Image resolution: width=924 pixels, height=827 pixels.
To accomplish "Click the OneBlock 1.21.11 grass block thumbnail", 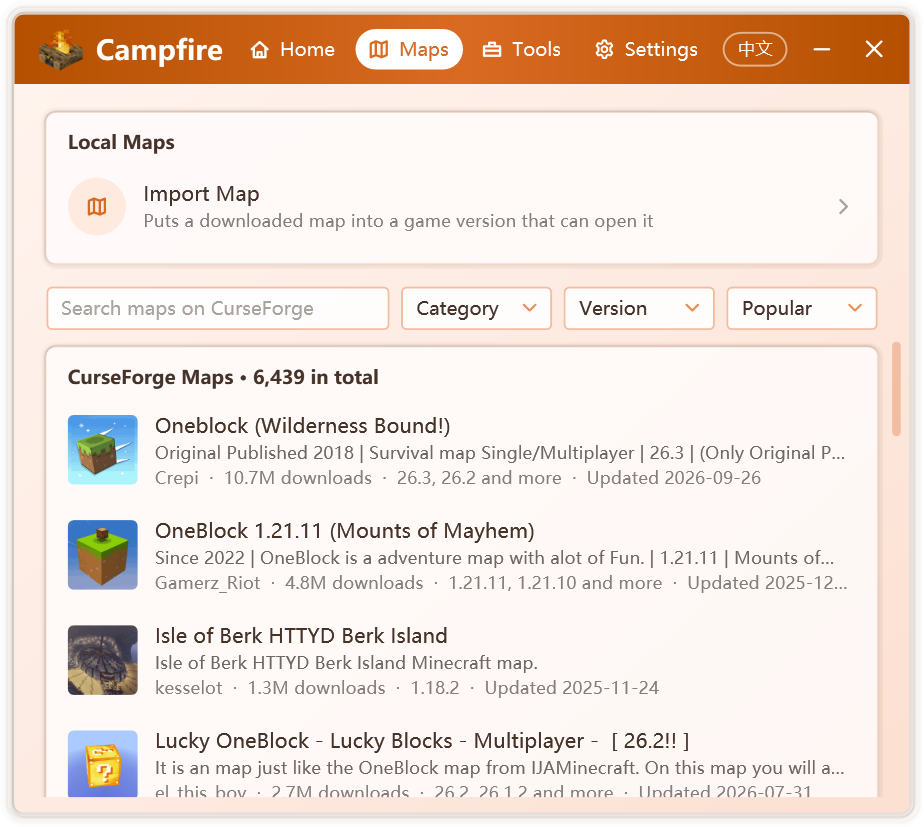I will [103, 555].
